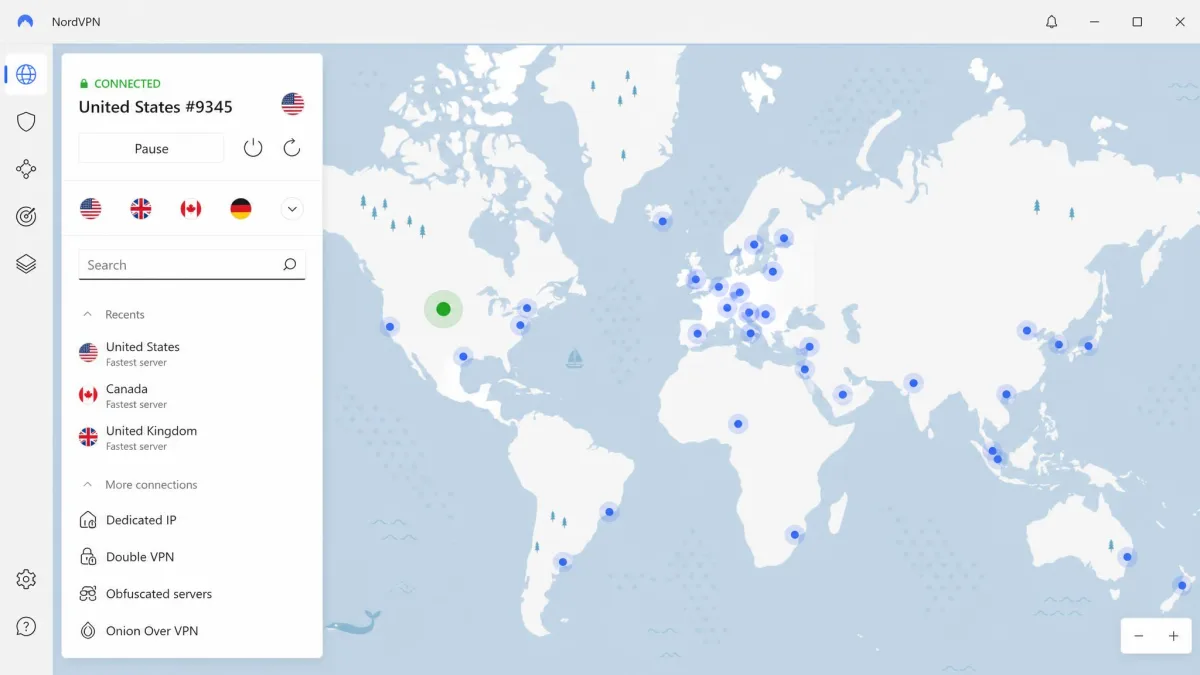Collapse the More connections section
Screen dimensions: 1200x675
tap(88, 484)
